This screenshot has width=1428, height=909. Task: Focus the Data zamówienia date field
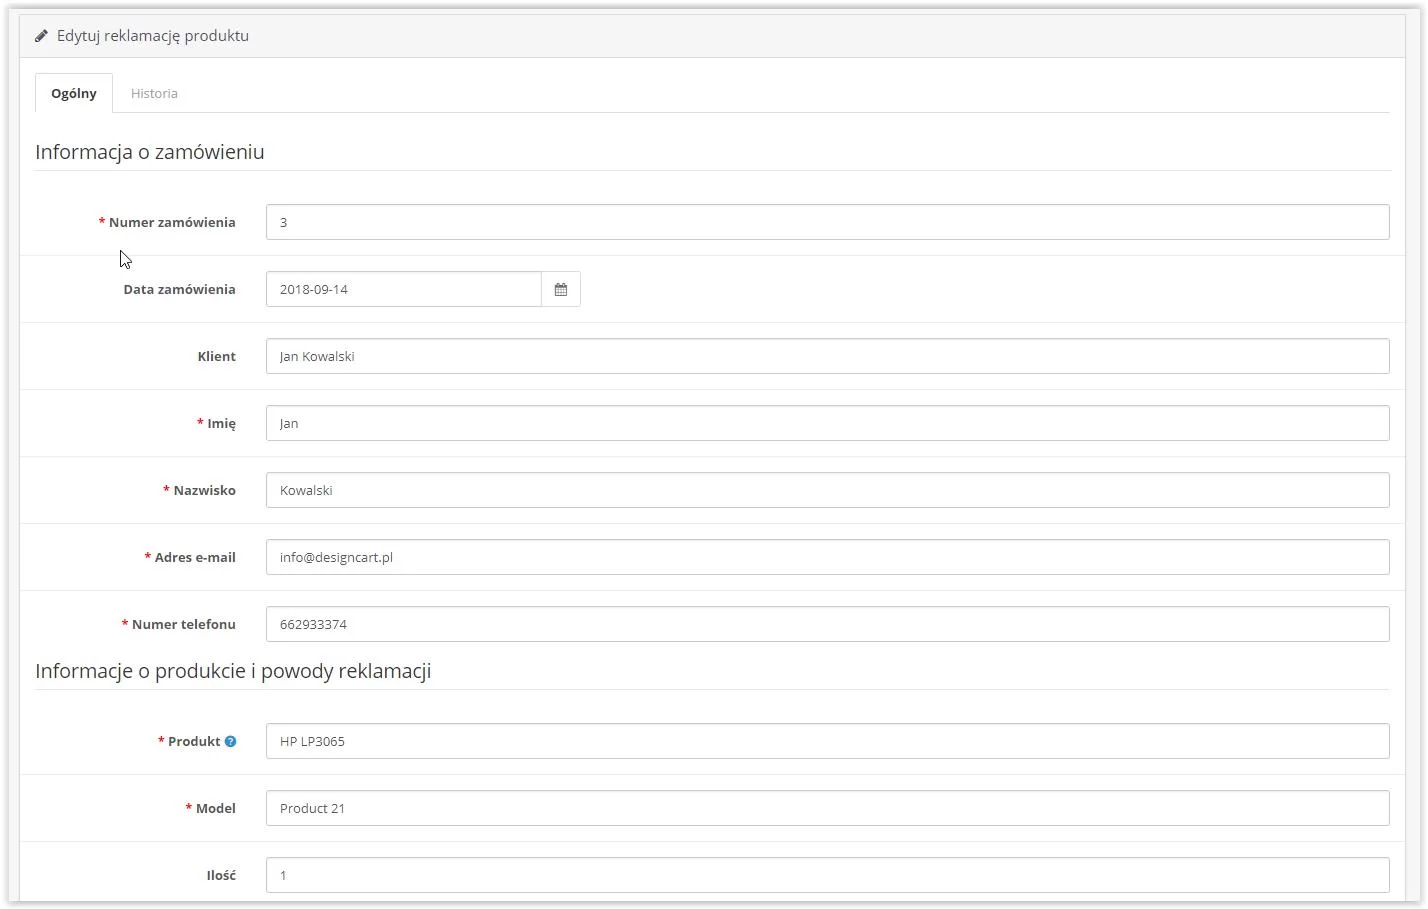click(403, 289)
